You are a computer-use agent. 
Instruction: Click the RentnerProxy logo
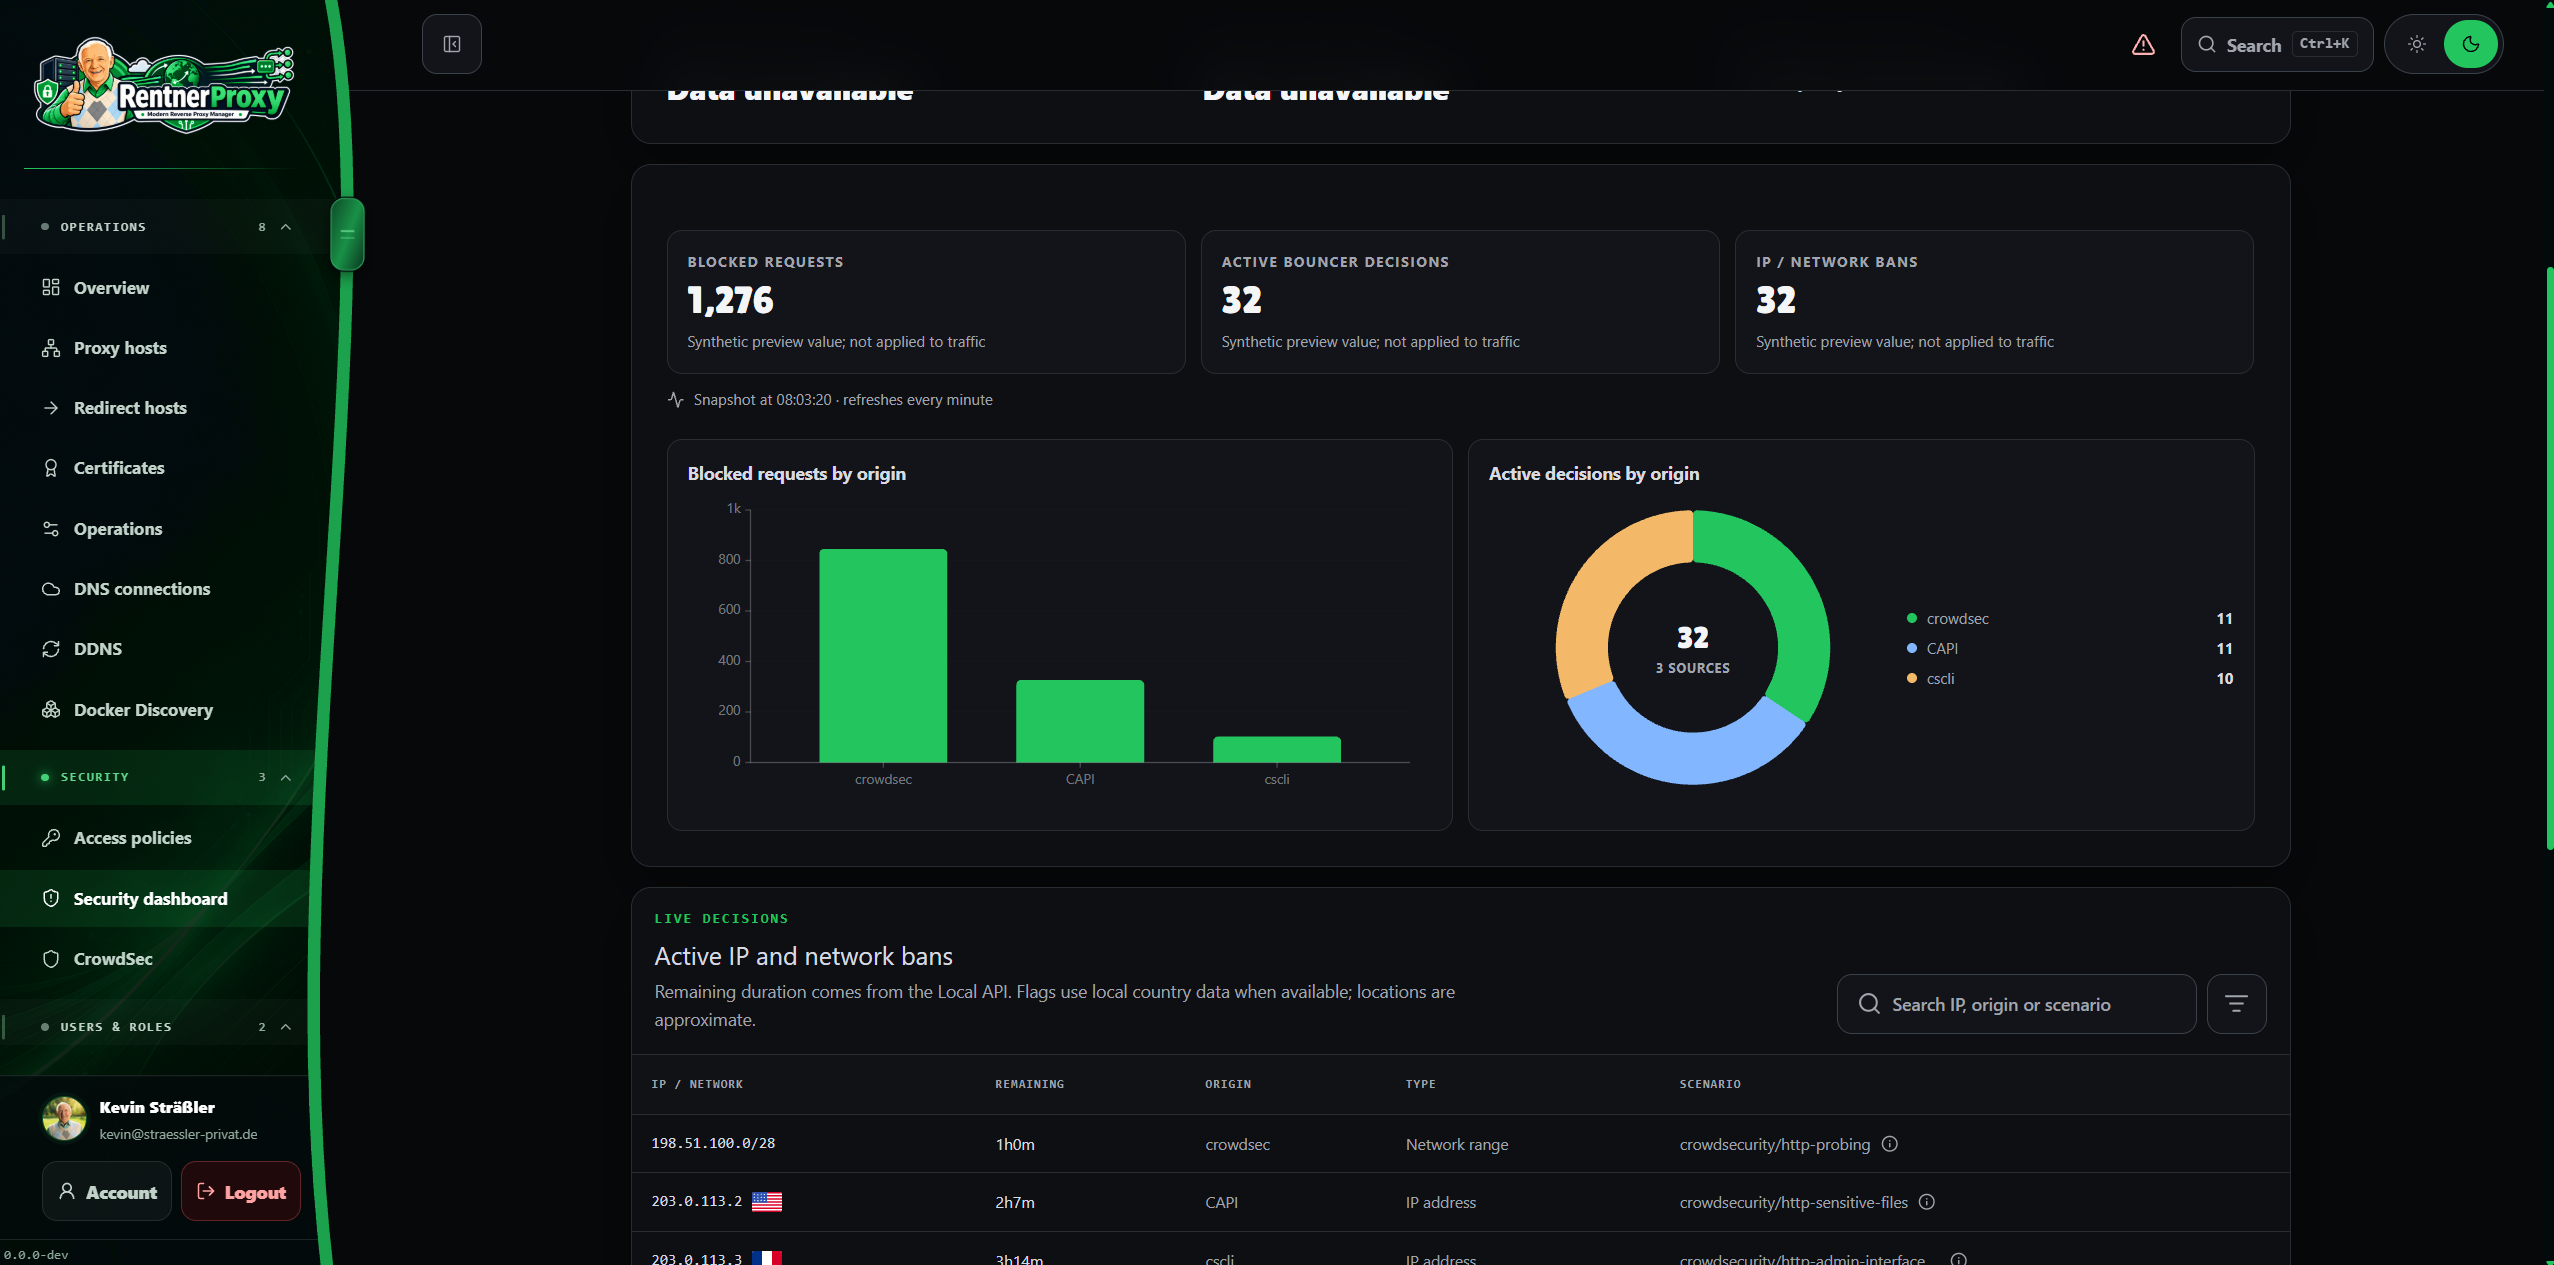[166, 88]
